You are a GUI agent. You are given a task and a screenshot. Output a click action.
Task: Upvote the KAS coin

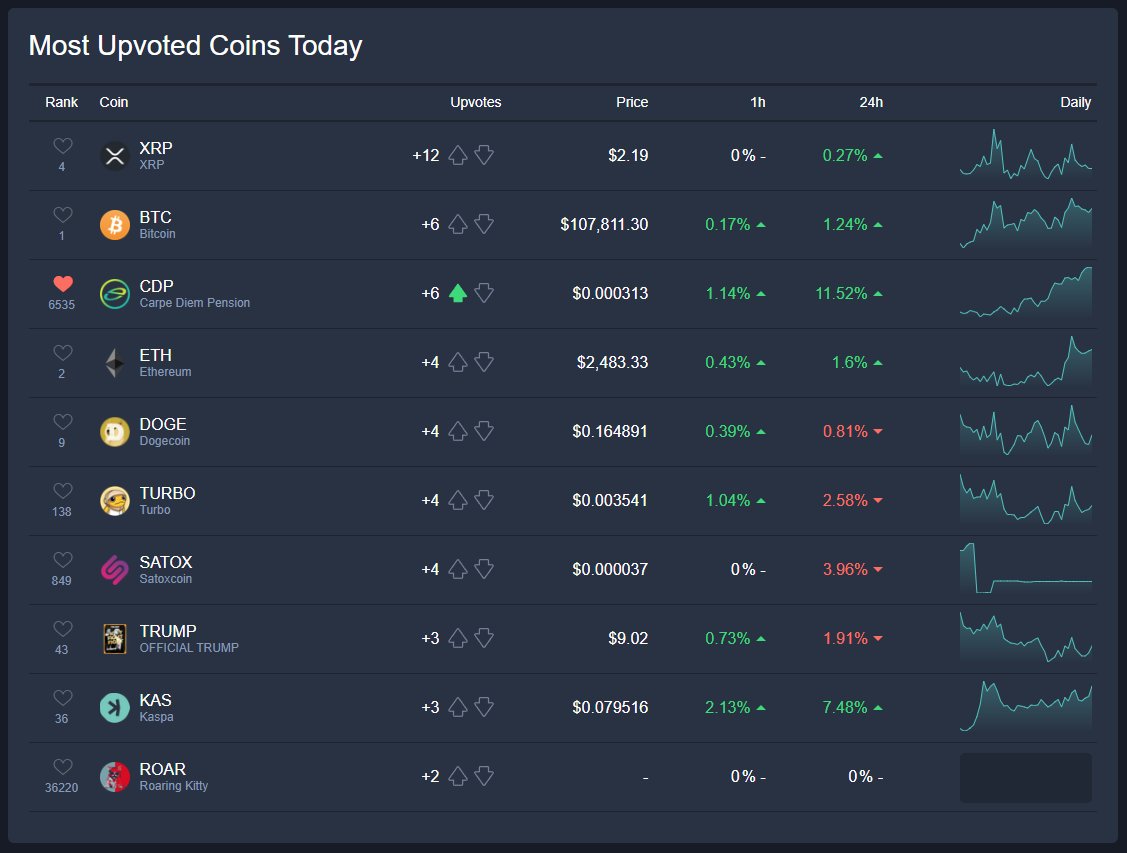pos(458,707)
